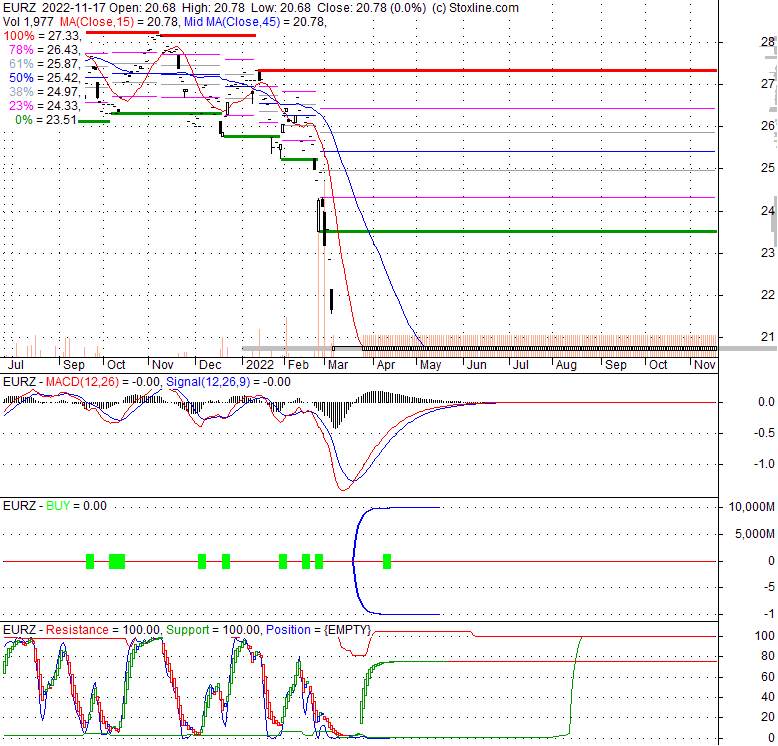Select the Feb month label on time axis
The height and width of the screenshot is (746, 778).
coord(299,365)
